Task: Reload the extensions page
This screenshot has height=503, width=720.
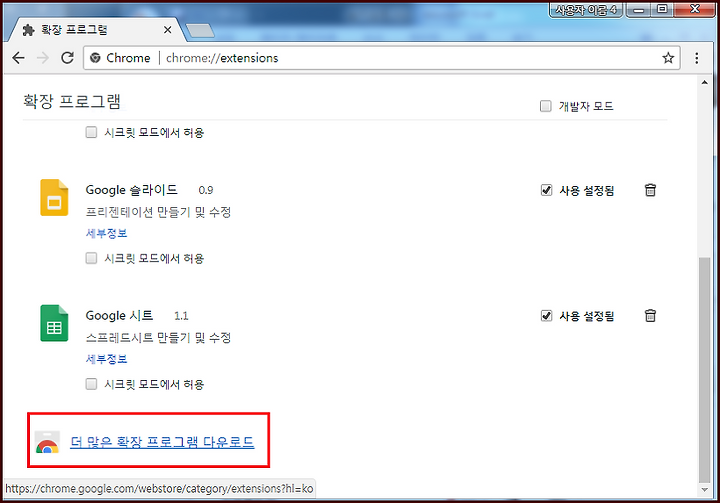Action: point(68,58)
